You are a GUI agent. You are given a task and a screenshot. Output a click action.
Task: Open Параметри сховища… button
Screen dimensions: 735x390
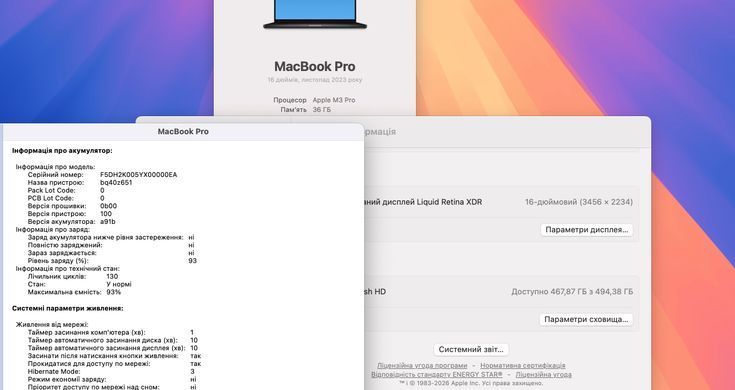586,319
